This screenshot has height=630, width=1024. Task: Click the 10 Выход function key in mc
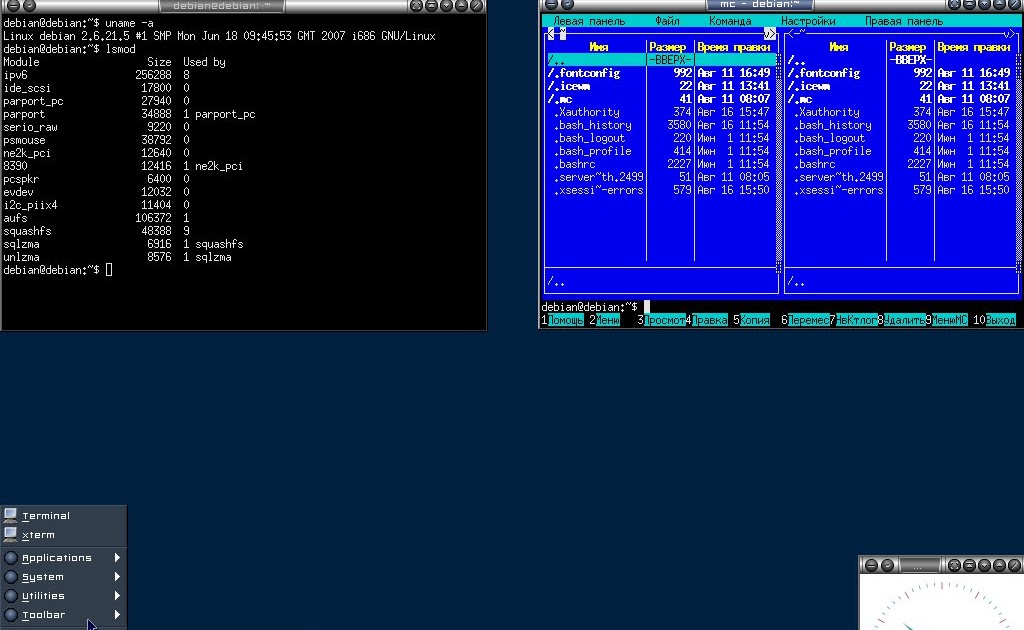[995, 320]
